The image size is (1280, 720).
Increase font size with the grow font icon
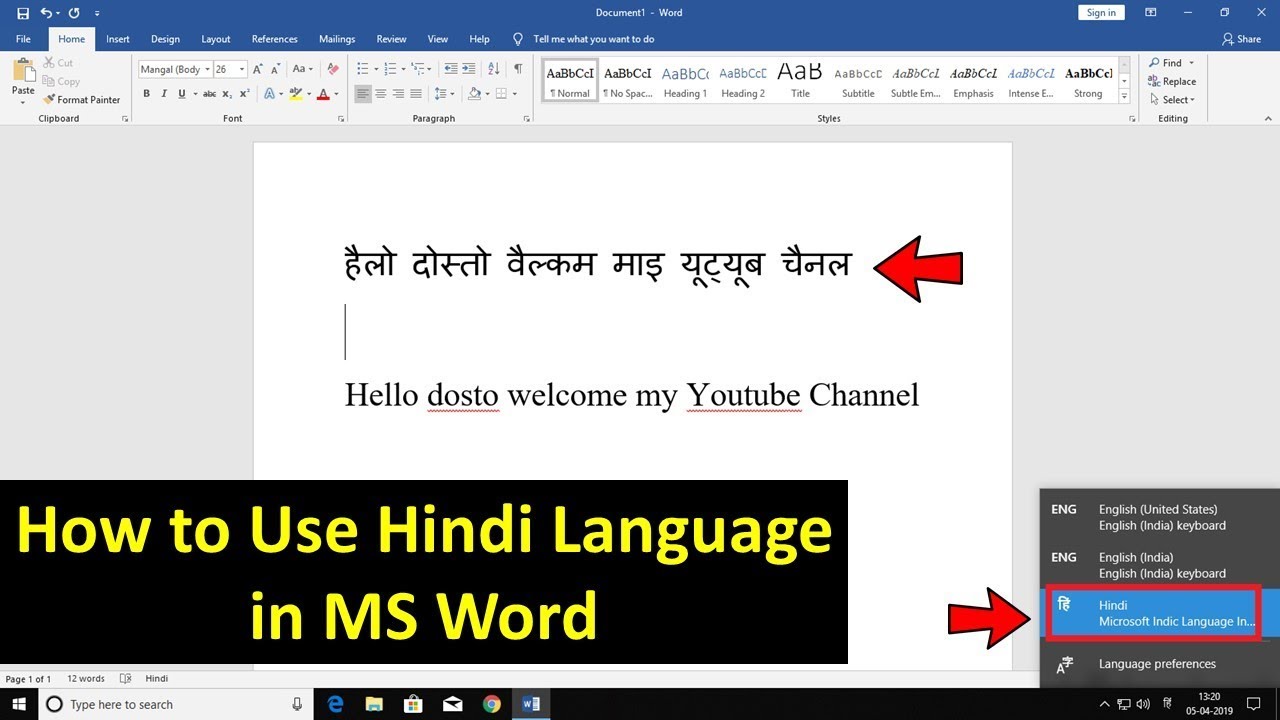pyautogui.click(x=258, y=69)
